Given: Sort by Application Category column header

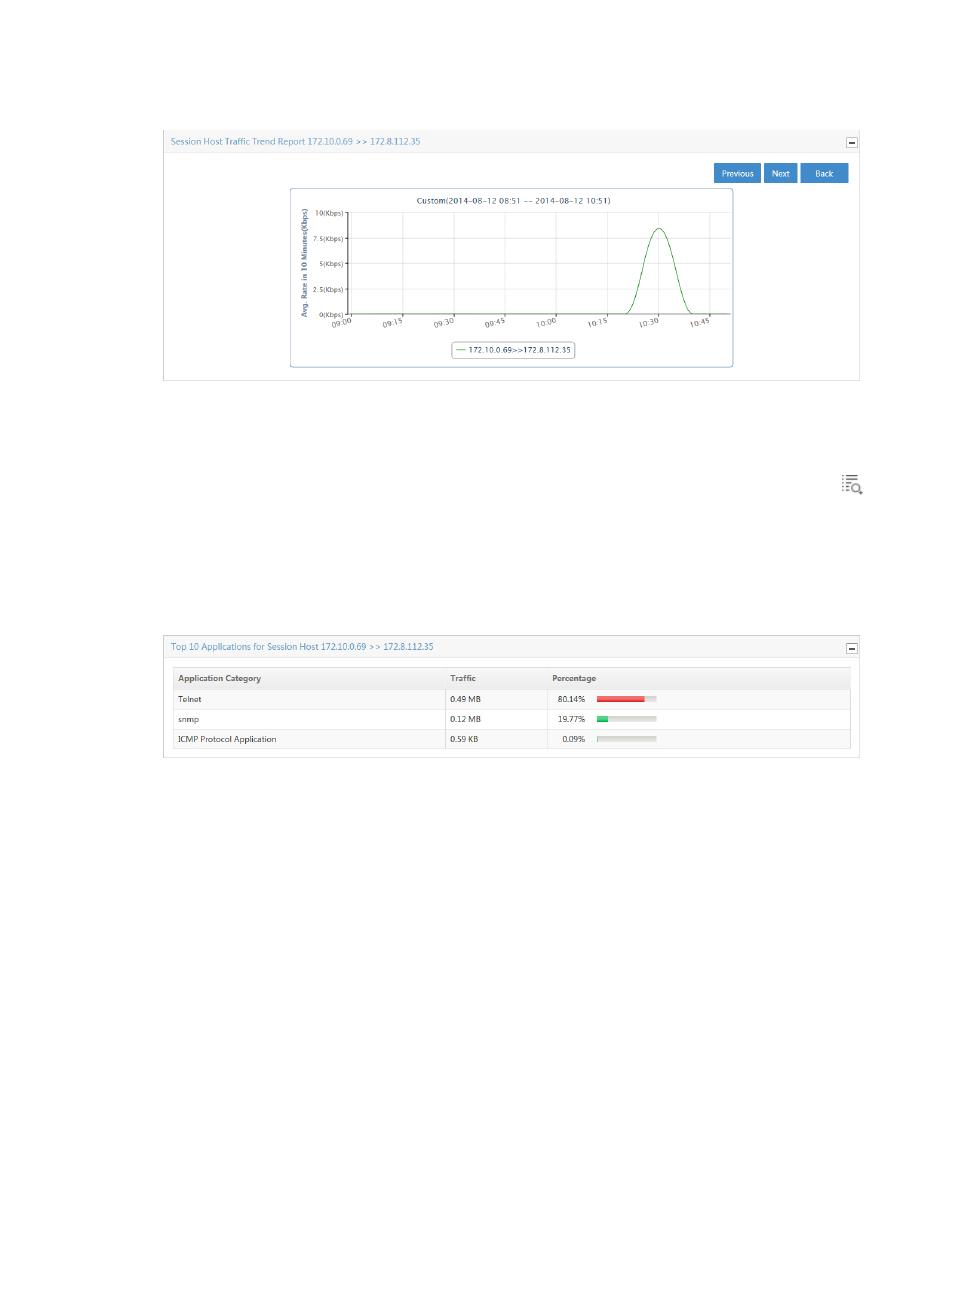Looking at the screenshot, I should click(x=219, y=678).
